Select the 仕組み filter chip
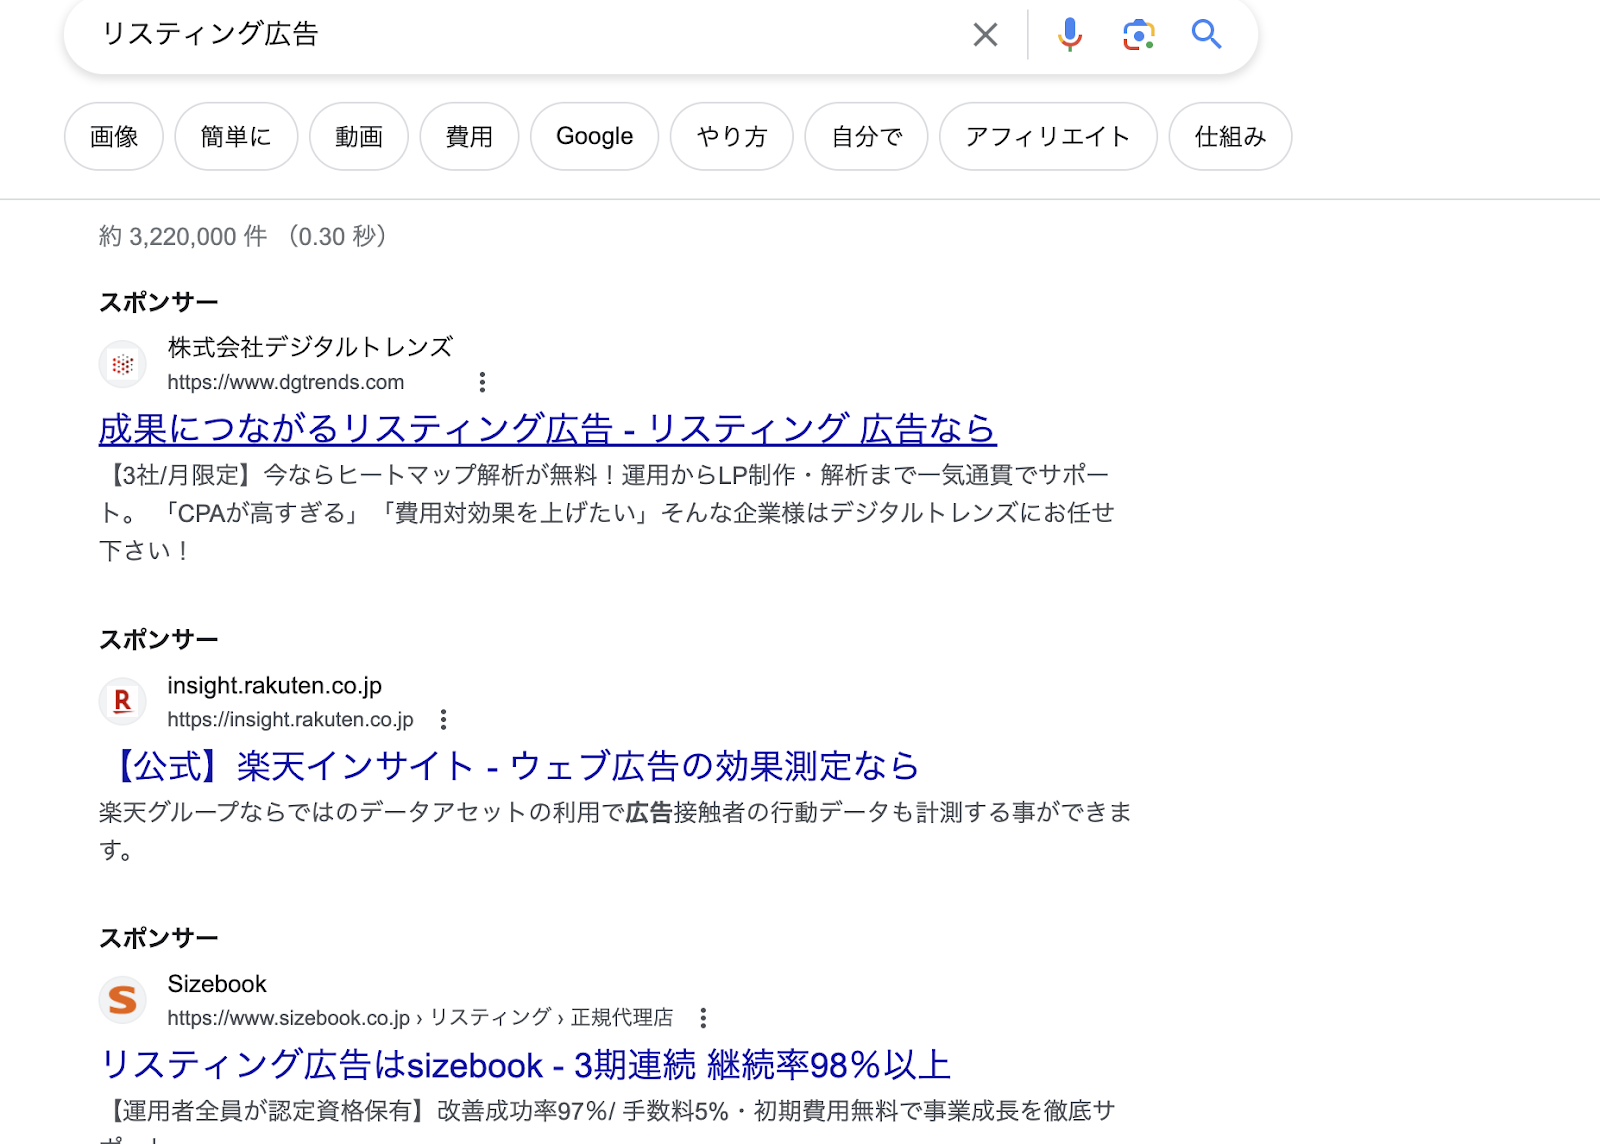This screenshot has height=1144, width=1600. point(1230,136)
